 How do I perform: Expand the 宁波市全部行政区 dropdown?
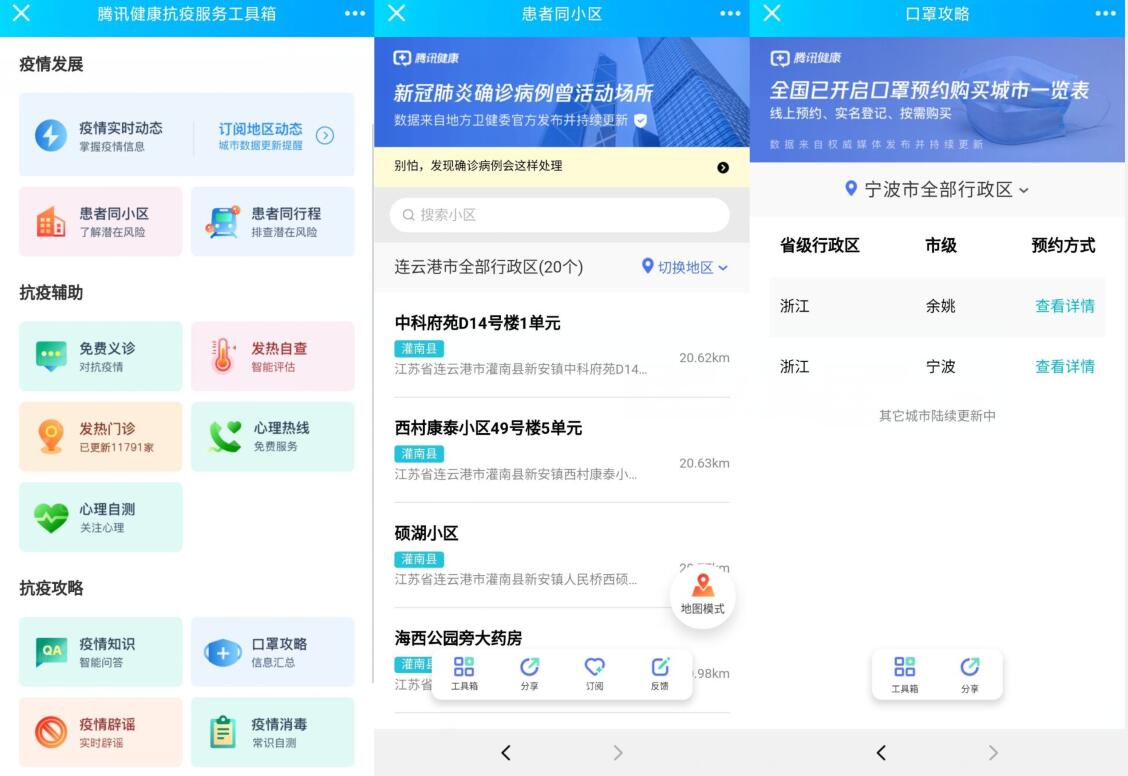pyautogui.click(x=937, y=189)
